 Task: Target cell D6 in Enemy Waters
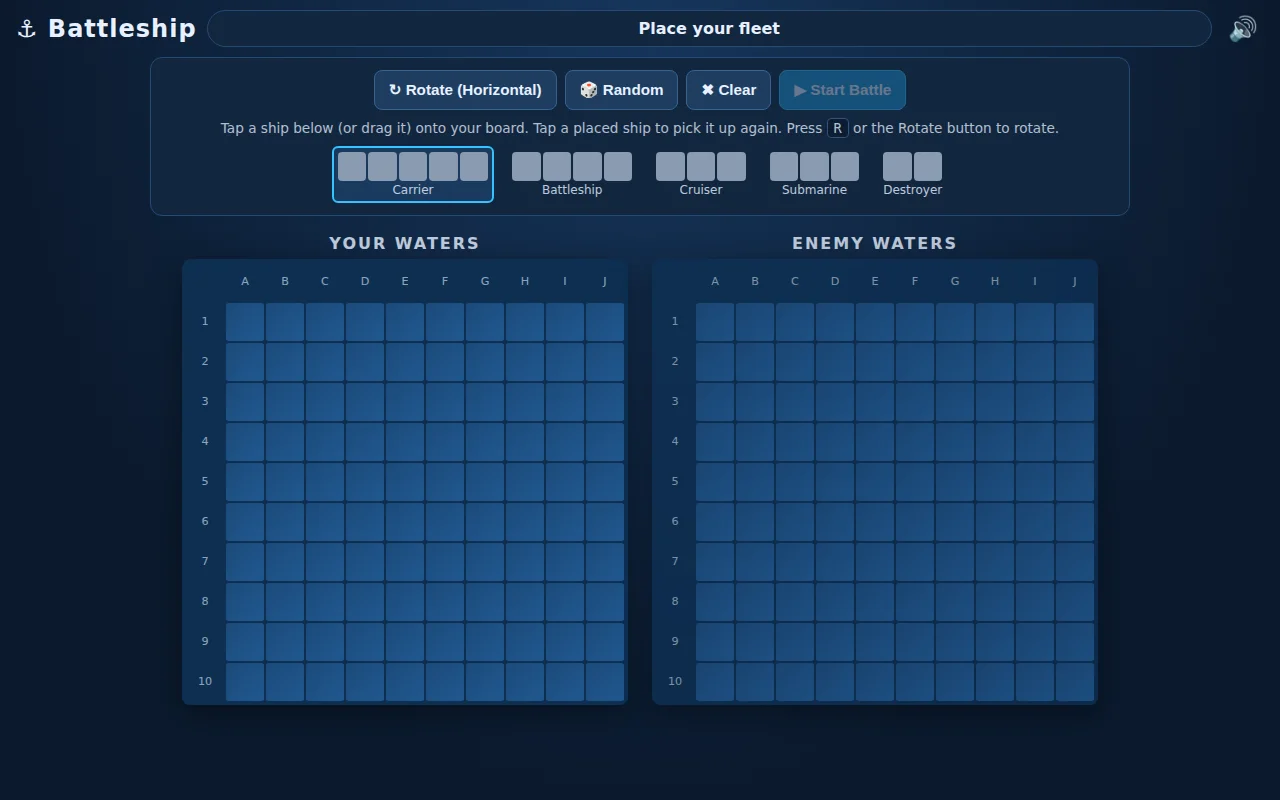tap(835, 522)
